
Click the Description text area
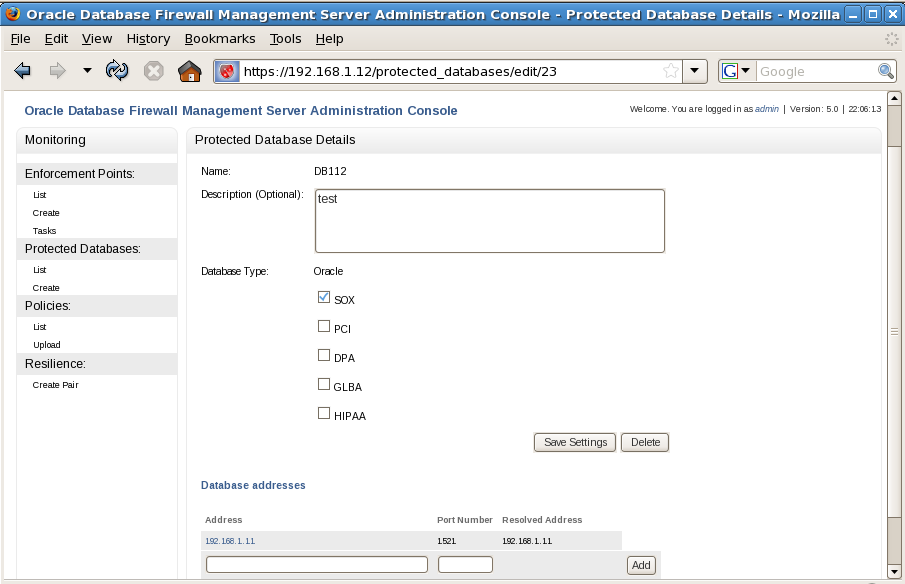point(489,221)
